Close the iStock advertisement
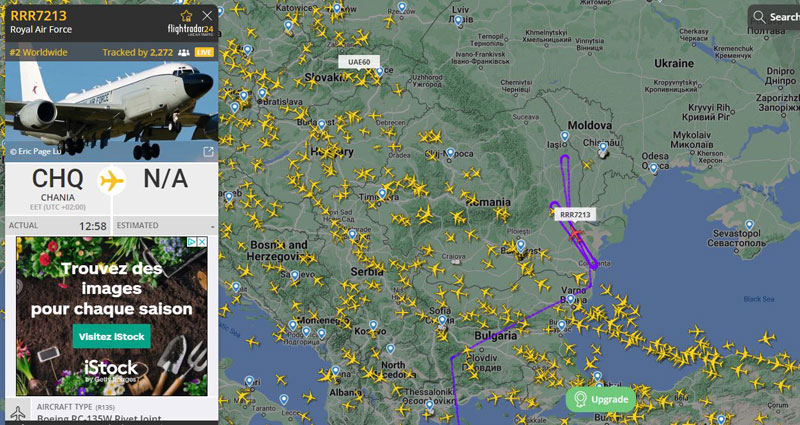800x425 pixels. pyautogui.click(x=202, y=242)
